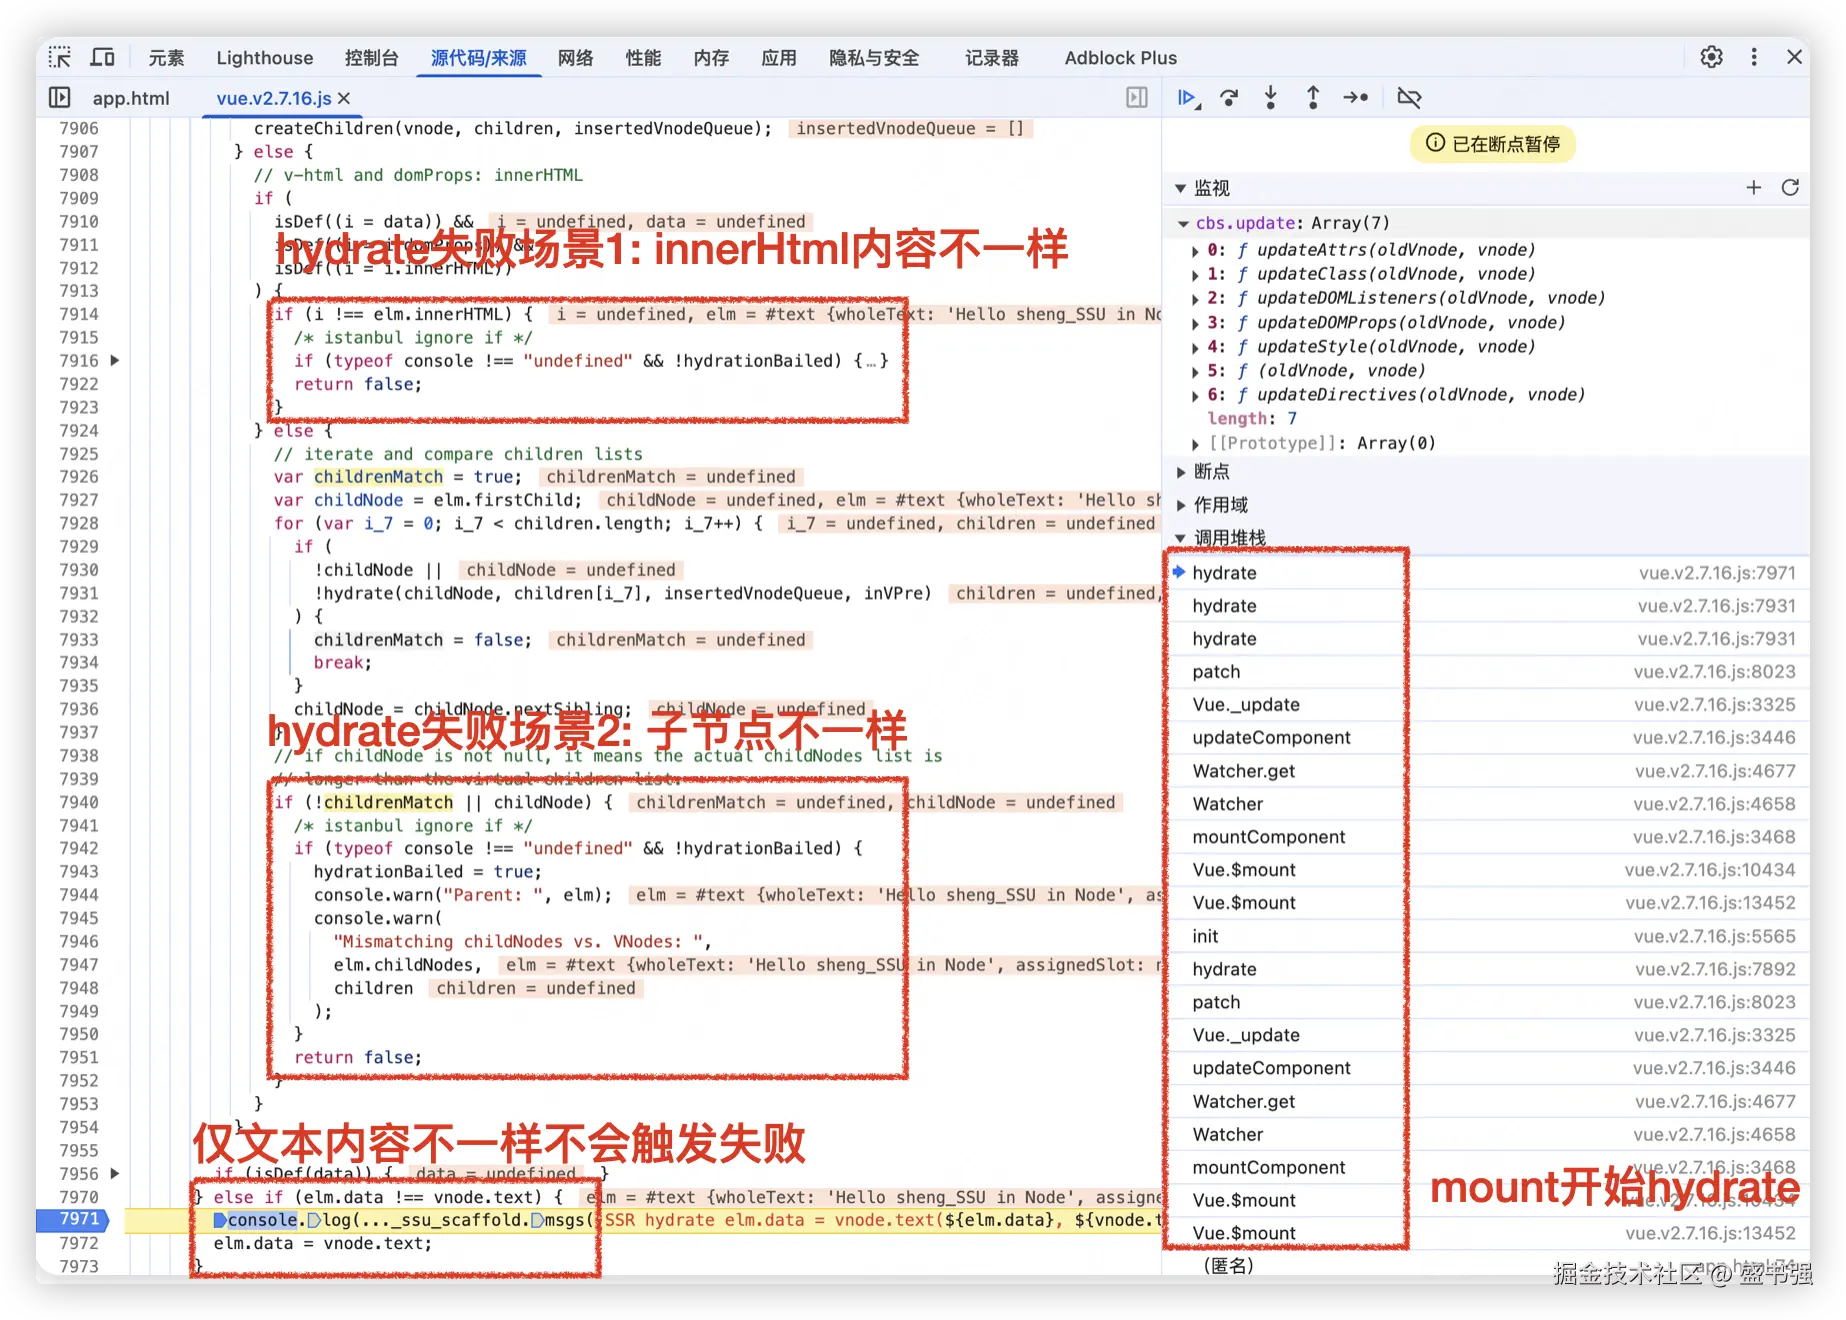Open the 记录器 tab
This screenshot has width=1846, height=1320.
(x=992, y=58)
